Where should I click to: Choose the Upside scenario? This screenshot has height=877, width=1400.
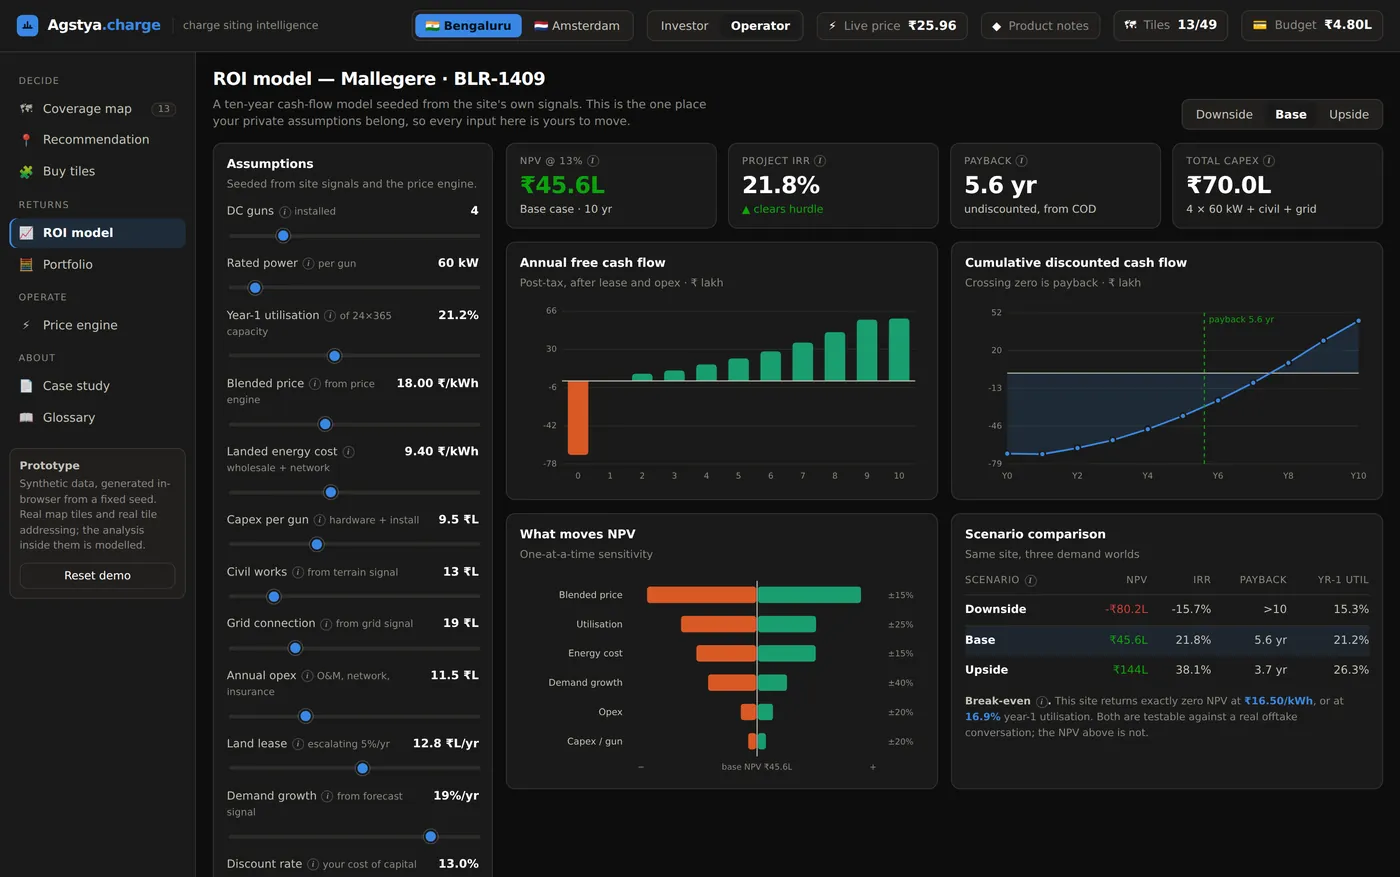click(1349, 115)
